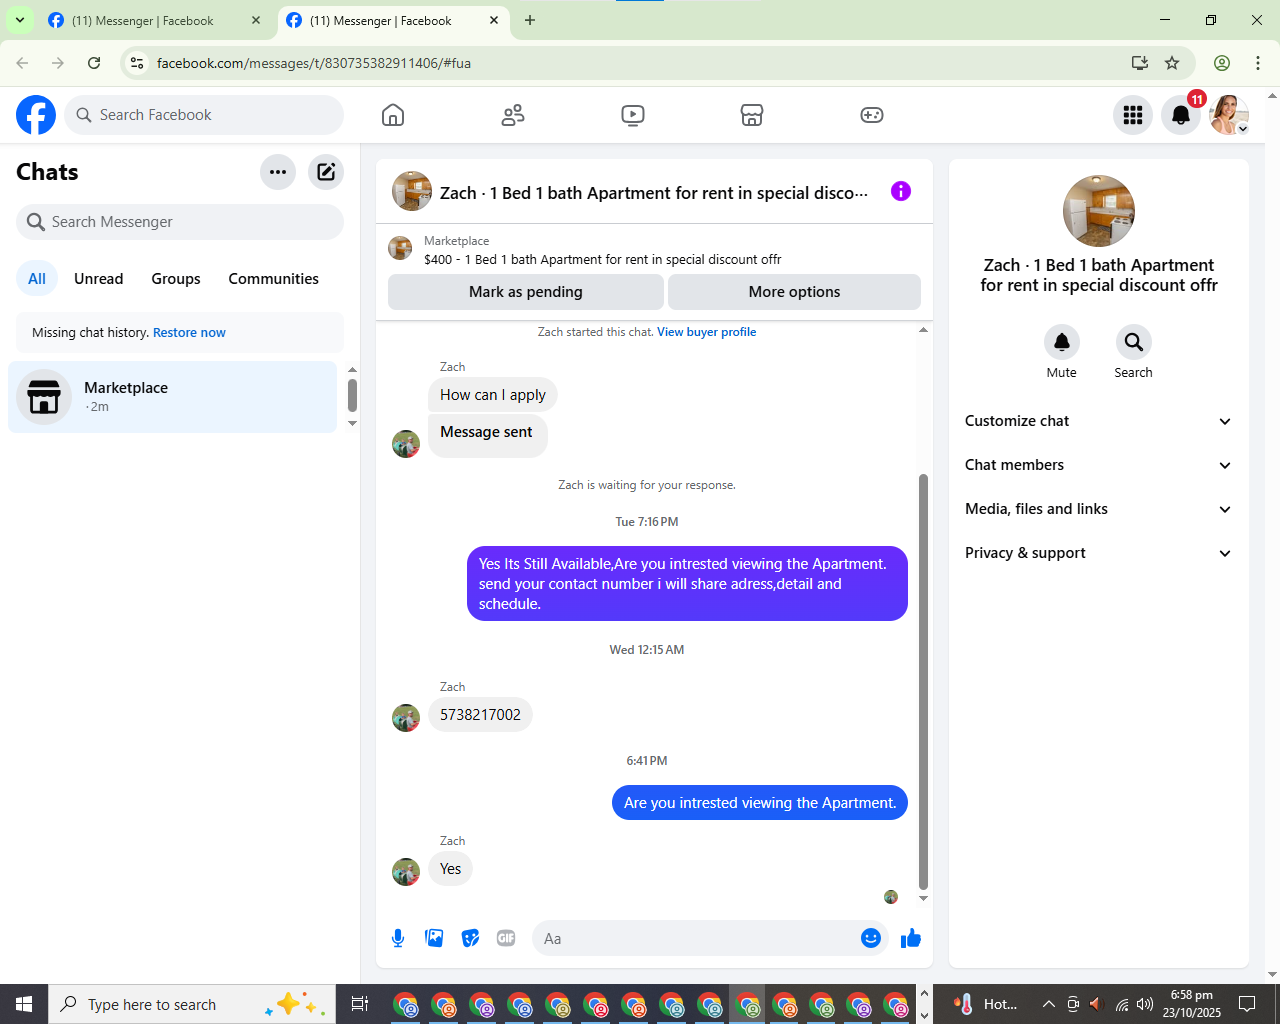Send a thumbs-up like
Image resolution: width=1280 pixels, height=1024 pixels.
[911, 938]
